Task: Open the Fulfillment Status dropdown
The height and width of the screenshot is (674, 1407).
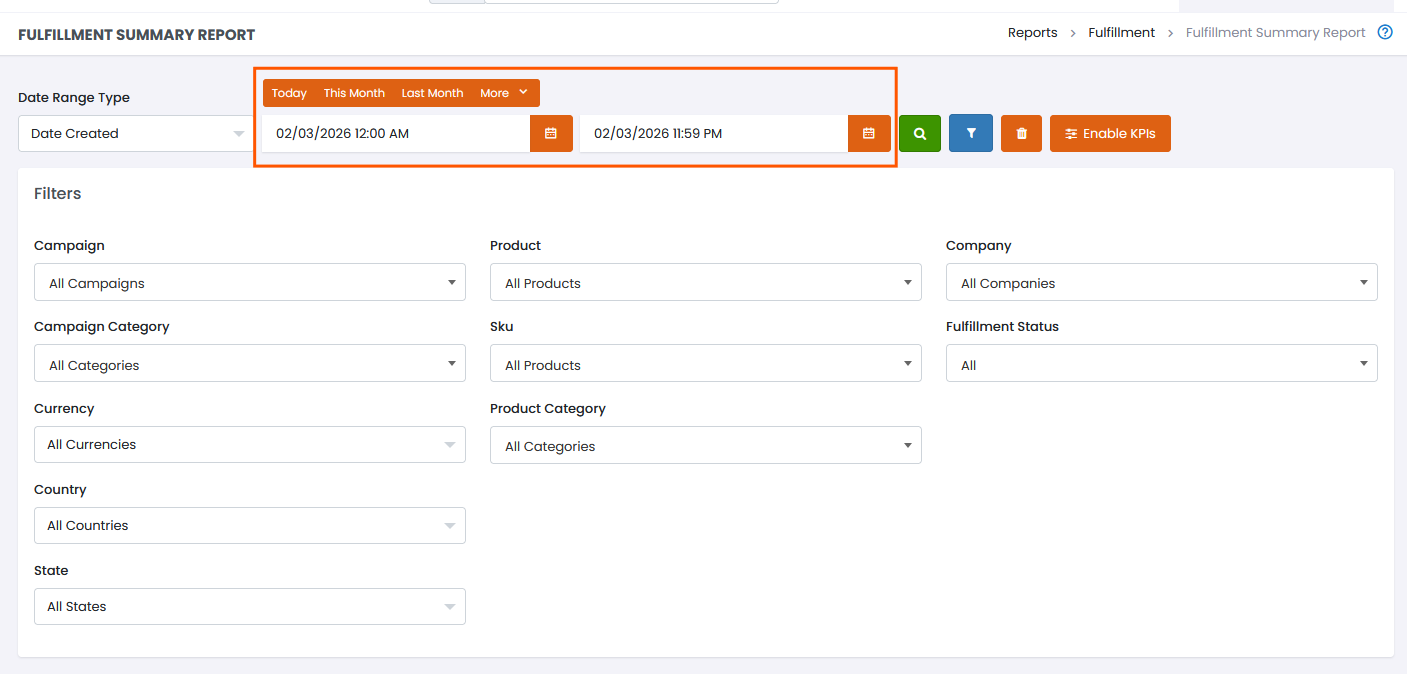Action: [1161, 364]
